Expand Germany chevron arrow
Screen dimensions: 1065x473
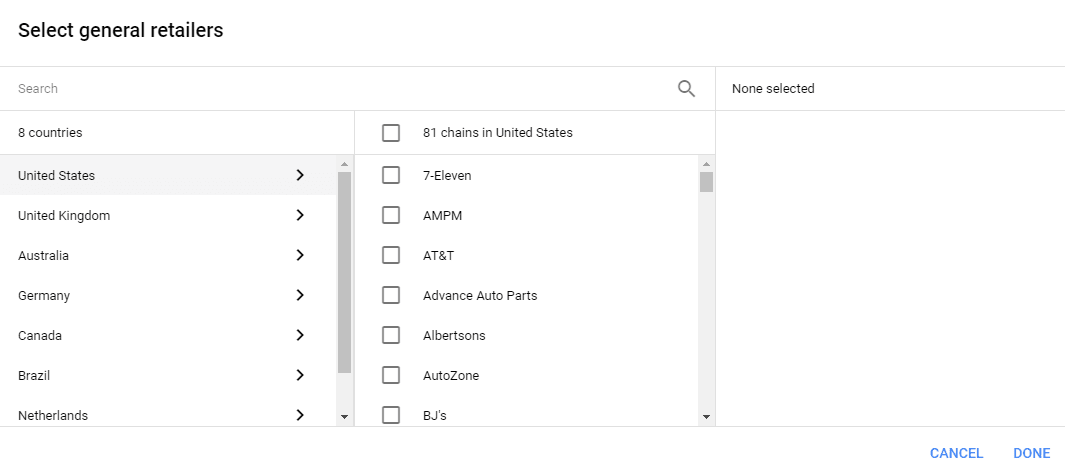point(300,296)
